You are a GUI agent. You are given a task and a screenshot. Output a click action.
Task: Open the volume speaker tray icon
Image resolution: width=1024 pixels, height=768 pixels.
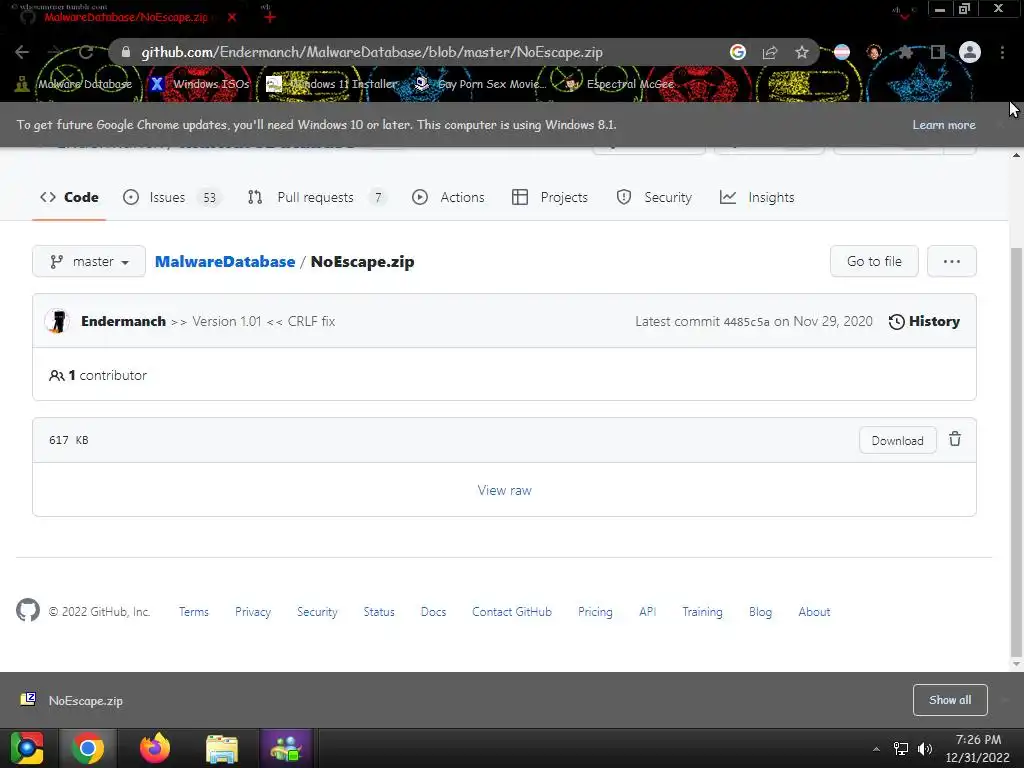tap(925, 749)
